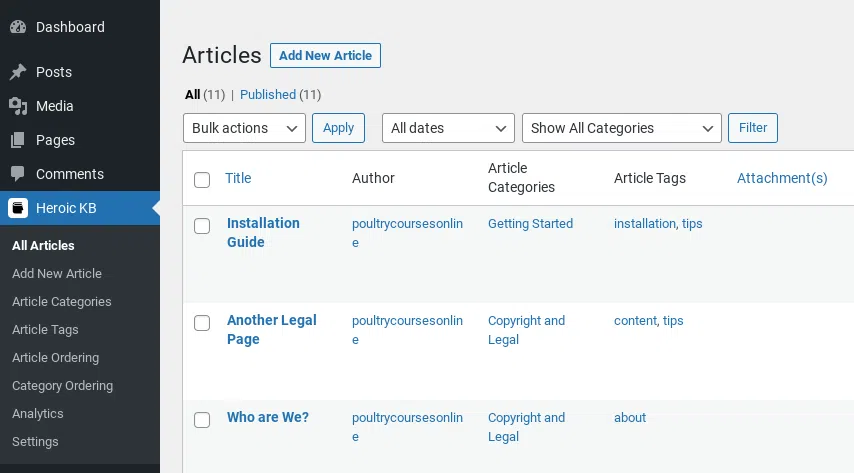Screen dimensions: 854x473
Task: Click the Comments speech bubble icon
Action: tap(18, 174)
